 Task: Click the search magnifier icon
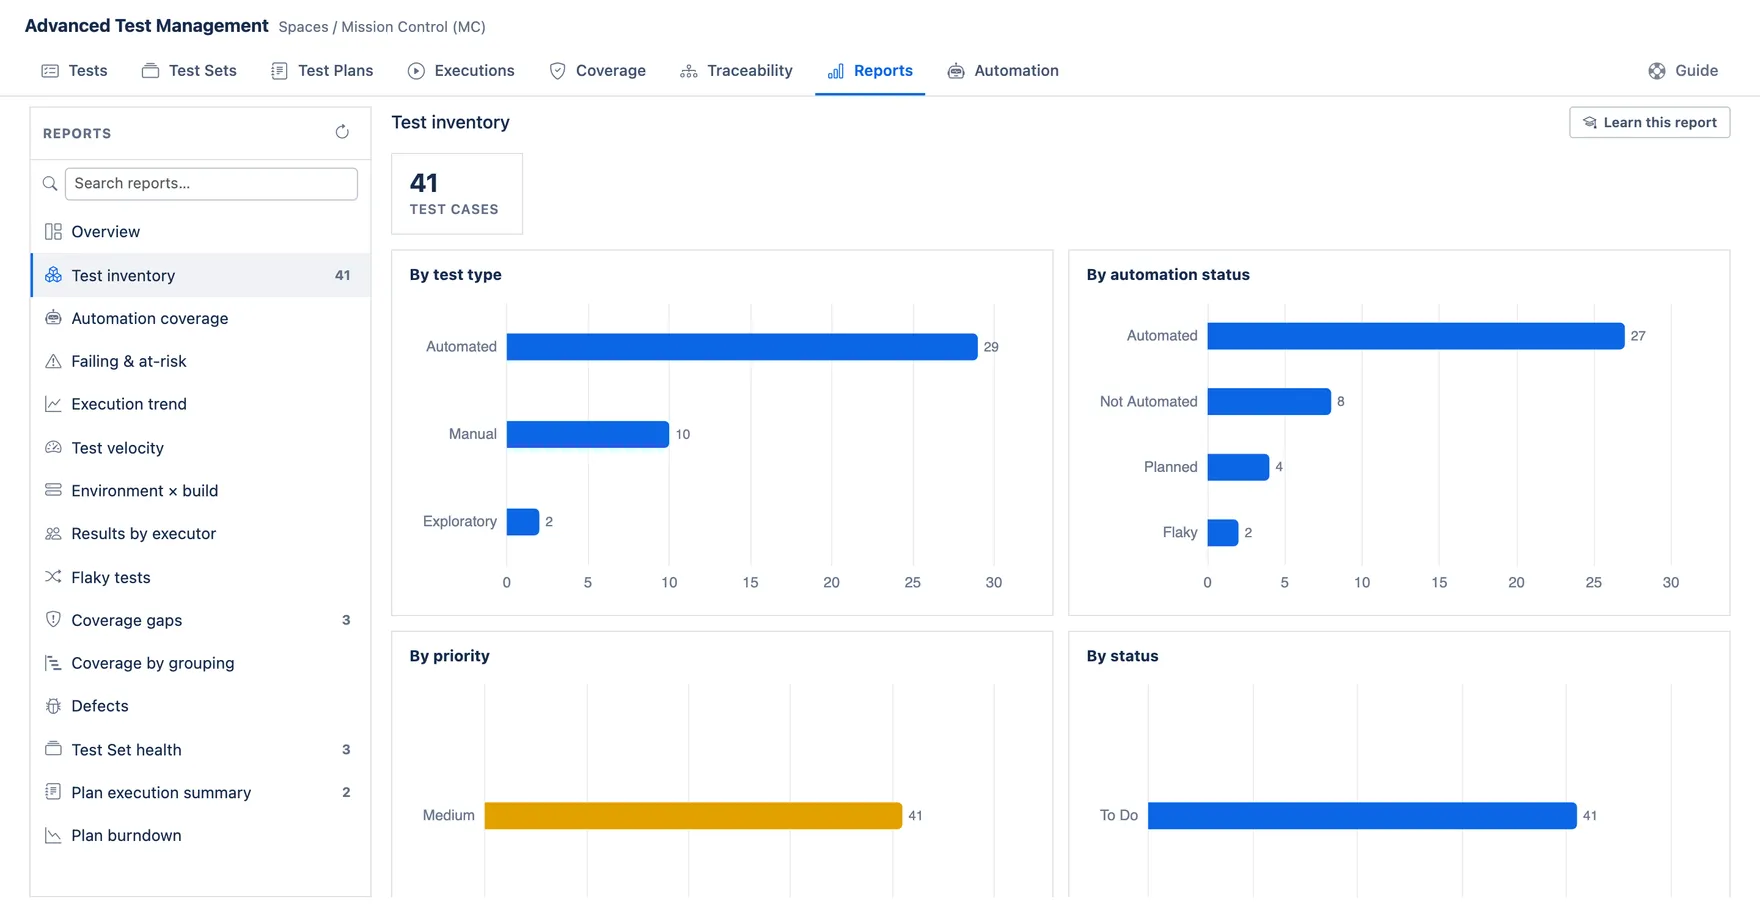[x=50, y=184]
